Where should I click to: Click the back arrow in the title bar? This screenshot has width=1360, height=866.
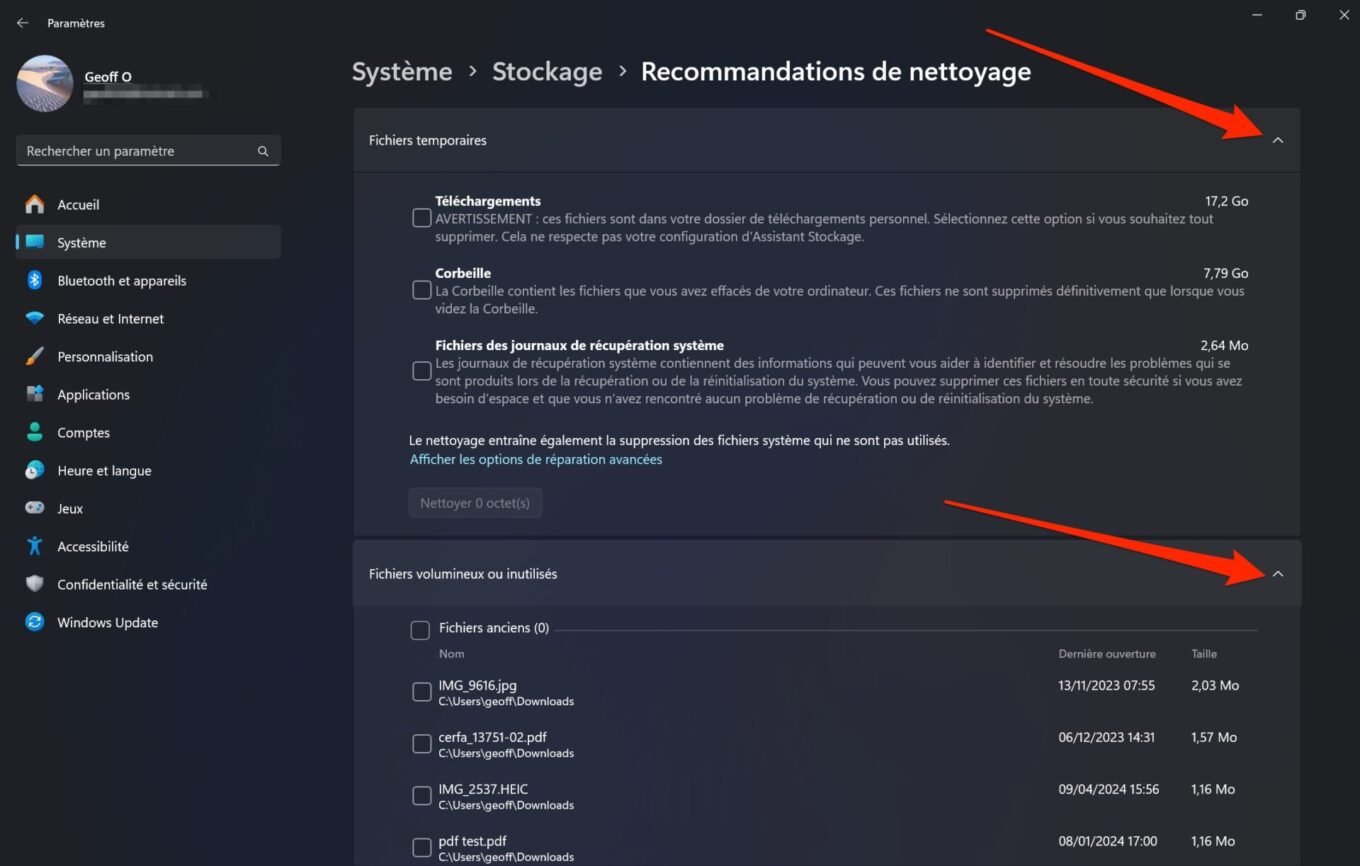tap(22, 23)
